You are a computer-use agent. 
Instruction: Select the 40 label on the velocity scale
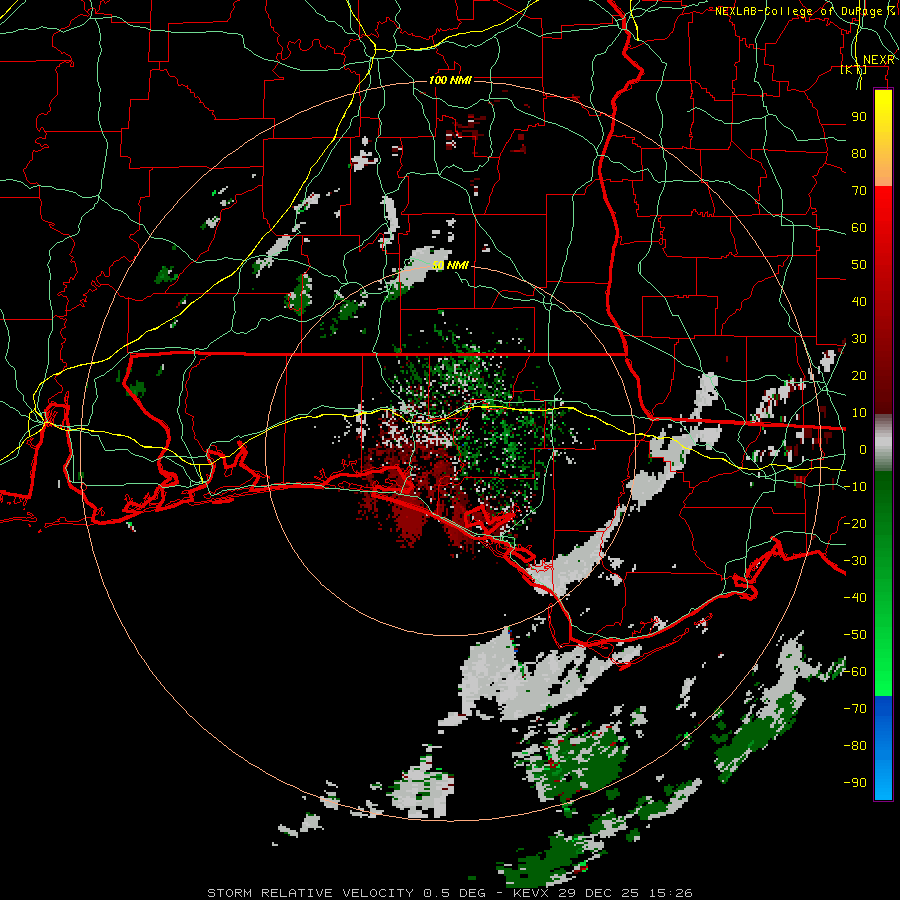[859, 301]
